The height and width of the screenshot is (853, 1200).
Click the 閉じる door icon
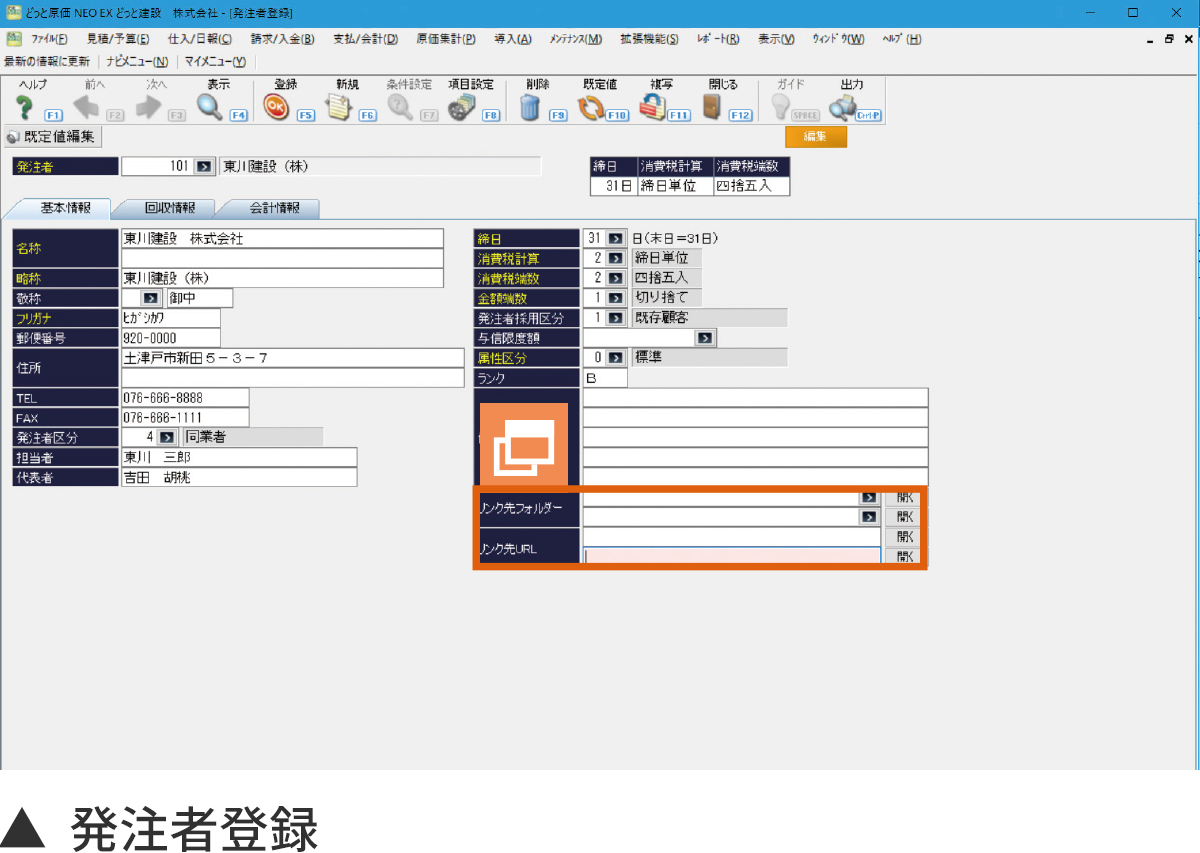(712, 107)
